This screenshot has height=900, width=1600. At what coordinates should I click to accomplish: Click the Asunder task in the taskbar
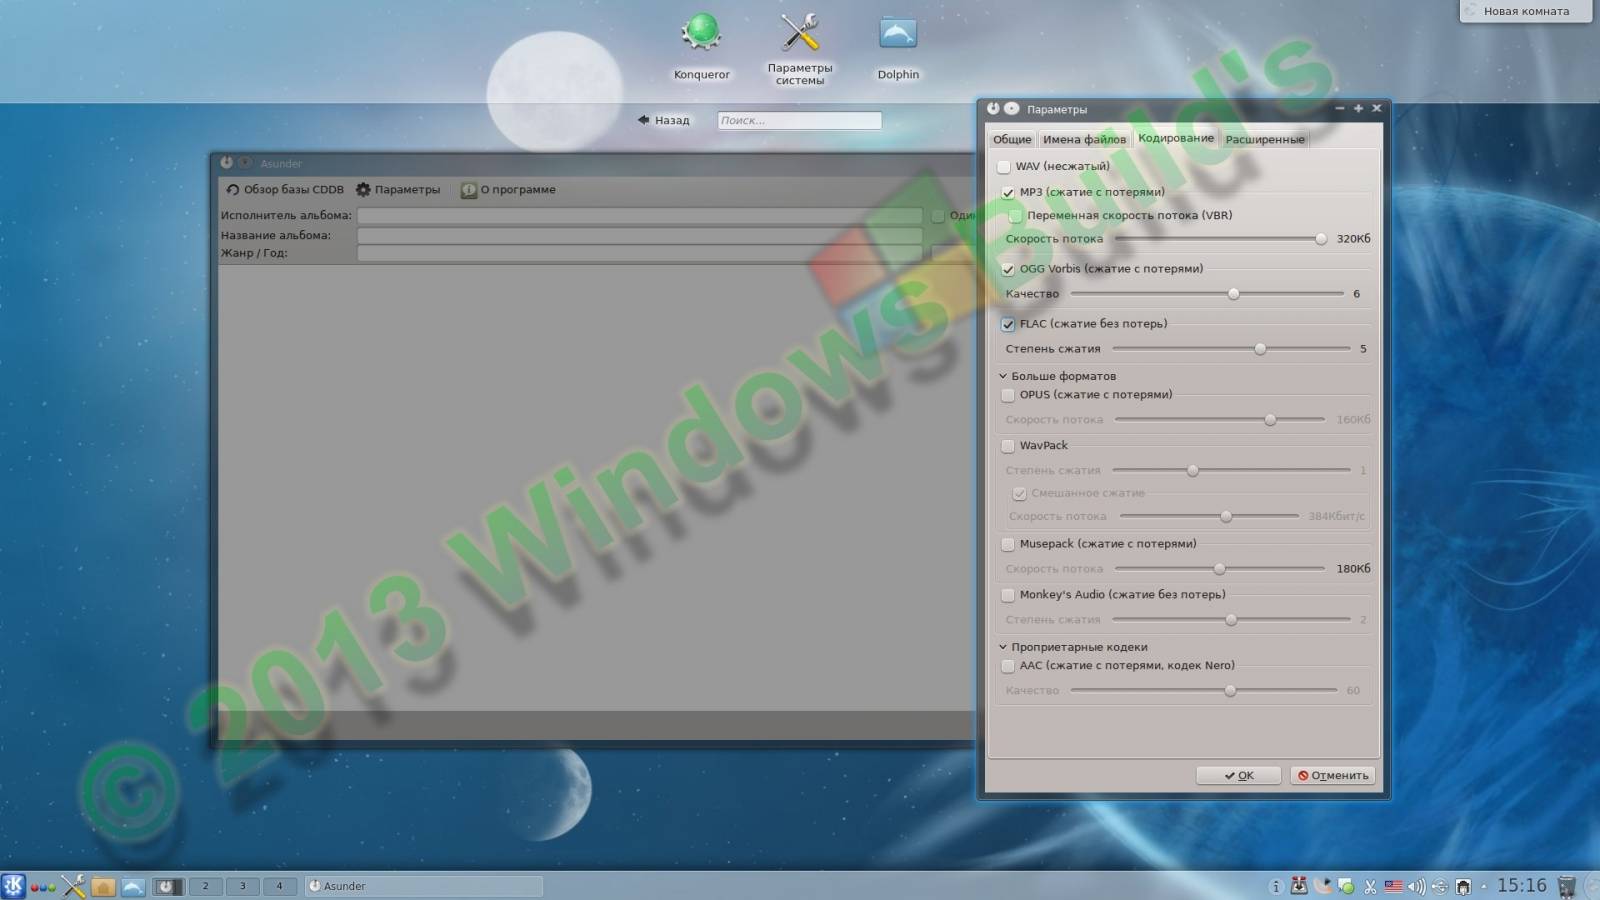coord(423,886)
